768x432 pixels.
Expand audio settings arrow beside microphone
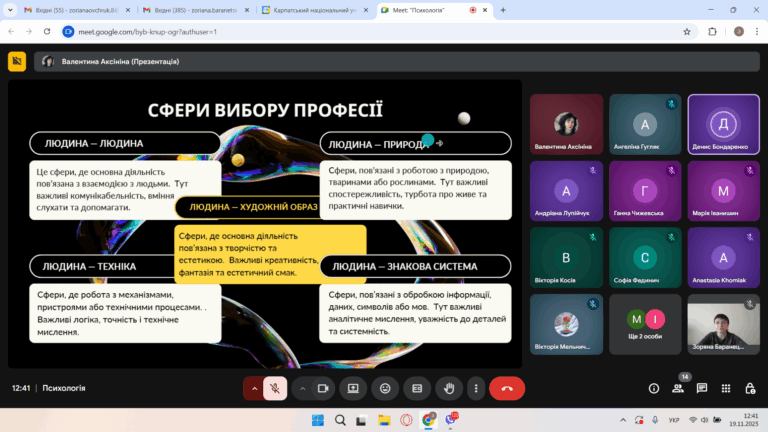click(254, 388)
